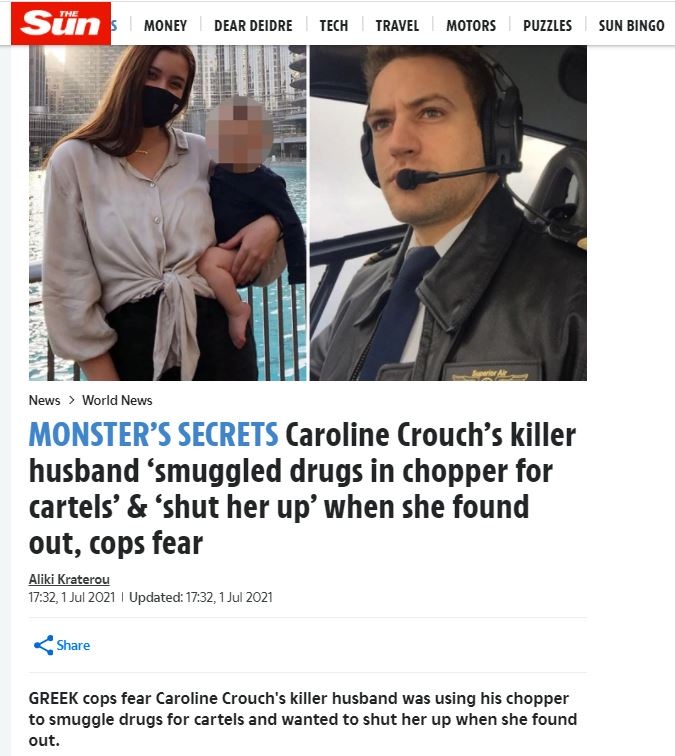Image resolution: width=675 pixels, height=756 pixels.
Task: Go to the Tech section
Action: (x=334, y=25)
